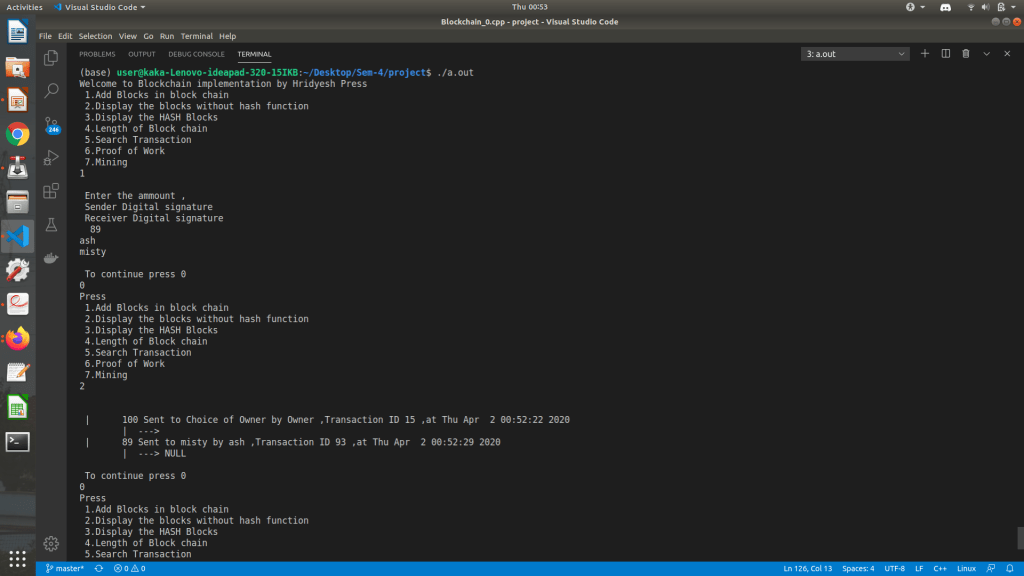Switch to the PROBLEMS tab
This screenshot has width=1024, height=576.
pos(97,54)
